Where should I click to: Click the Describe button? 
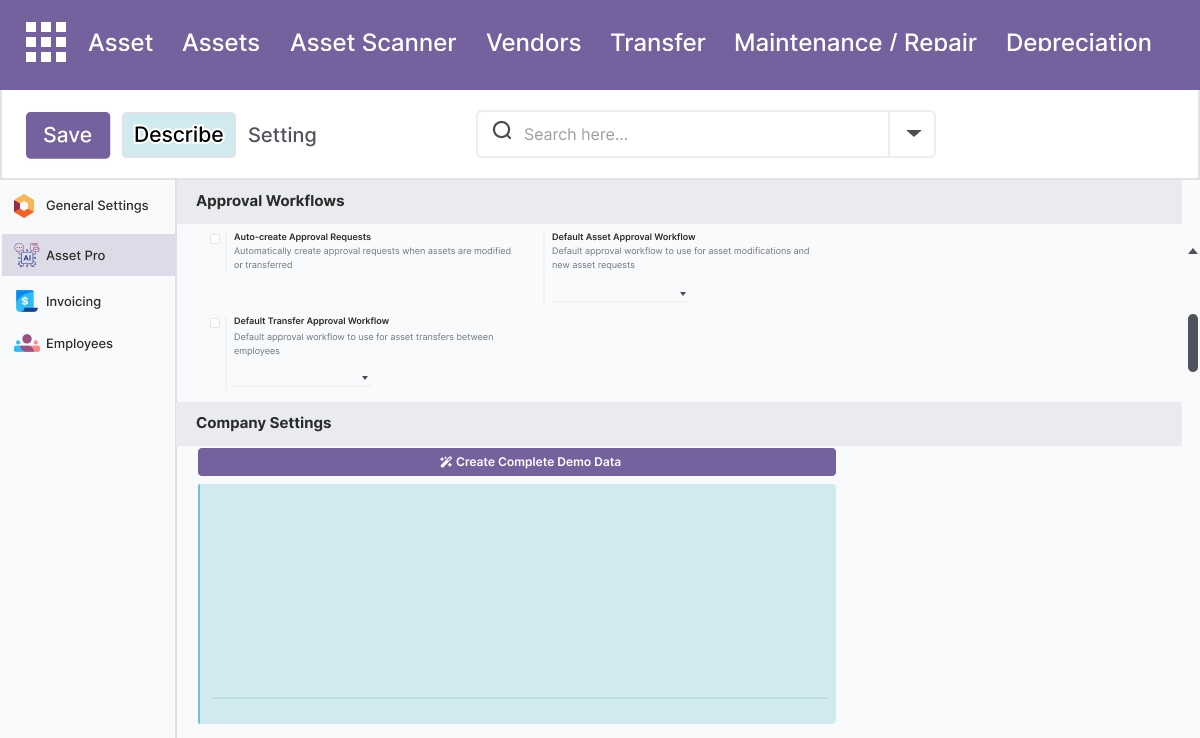pos(179,135)
